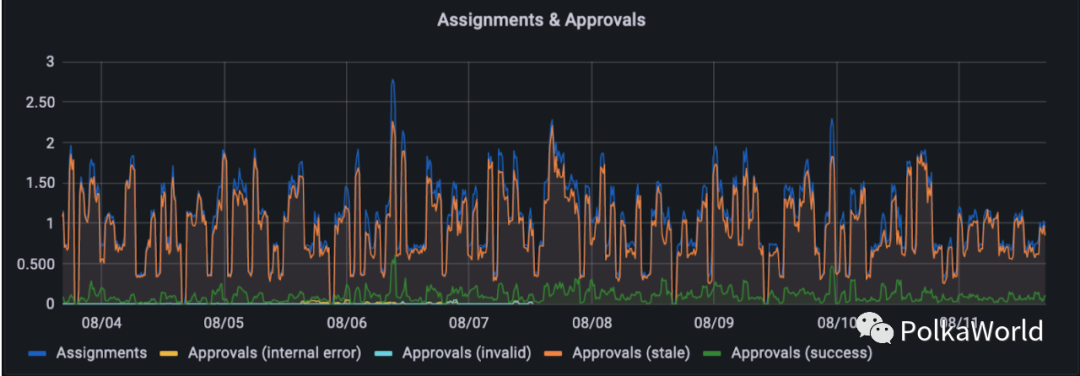Click the 08/08 x-axis date label

(x=591, y=322)
